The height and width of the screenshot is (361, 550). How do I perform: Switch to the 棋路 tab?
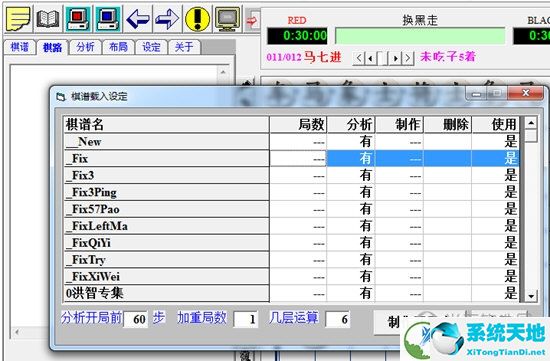(x=52, y=47)
